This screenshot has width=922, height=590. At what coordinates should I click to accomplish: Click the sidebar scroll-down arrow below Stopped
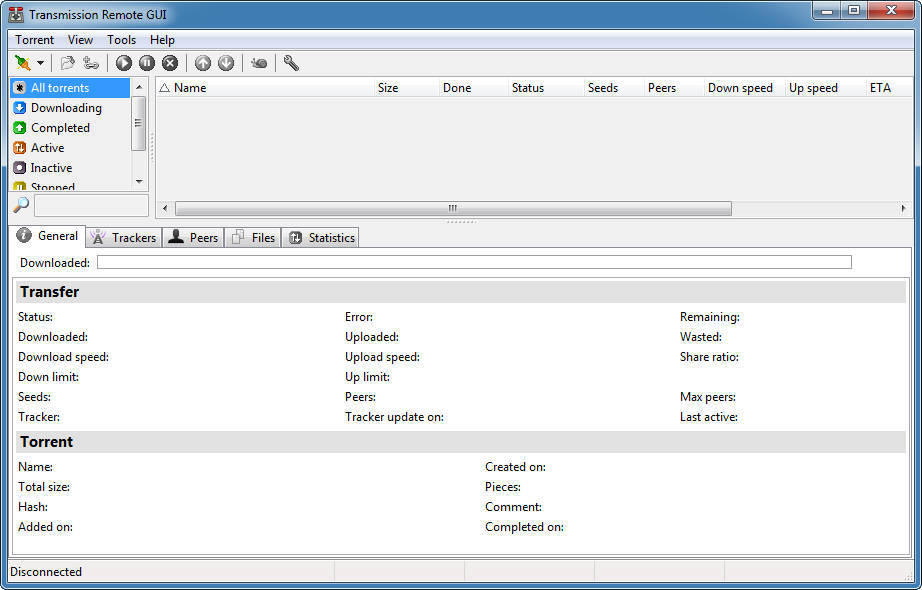(140, 181)
